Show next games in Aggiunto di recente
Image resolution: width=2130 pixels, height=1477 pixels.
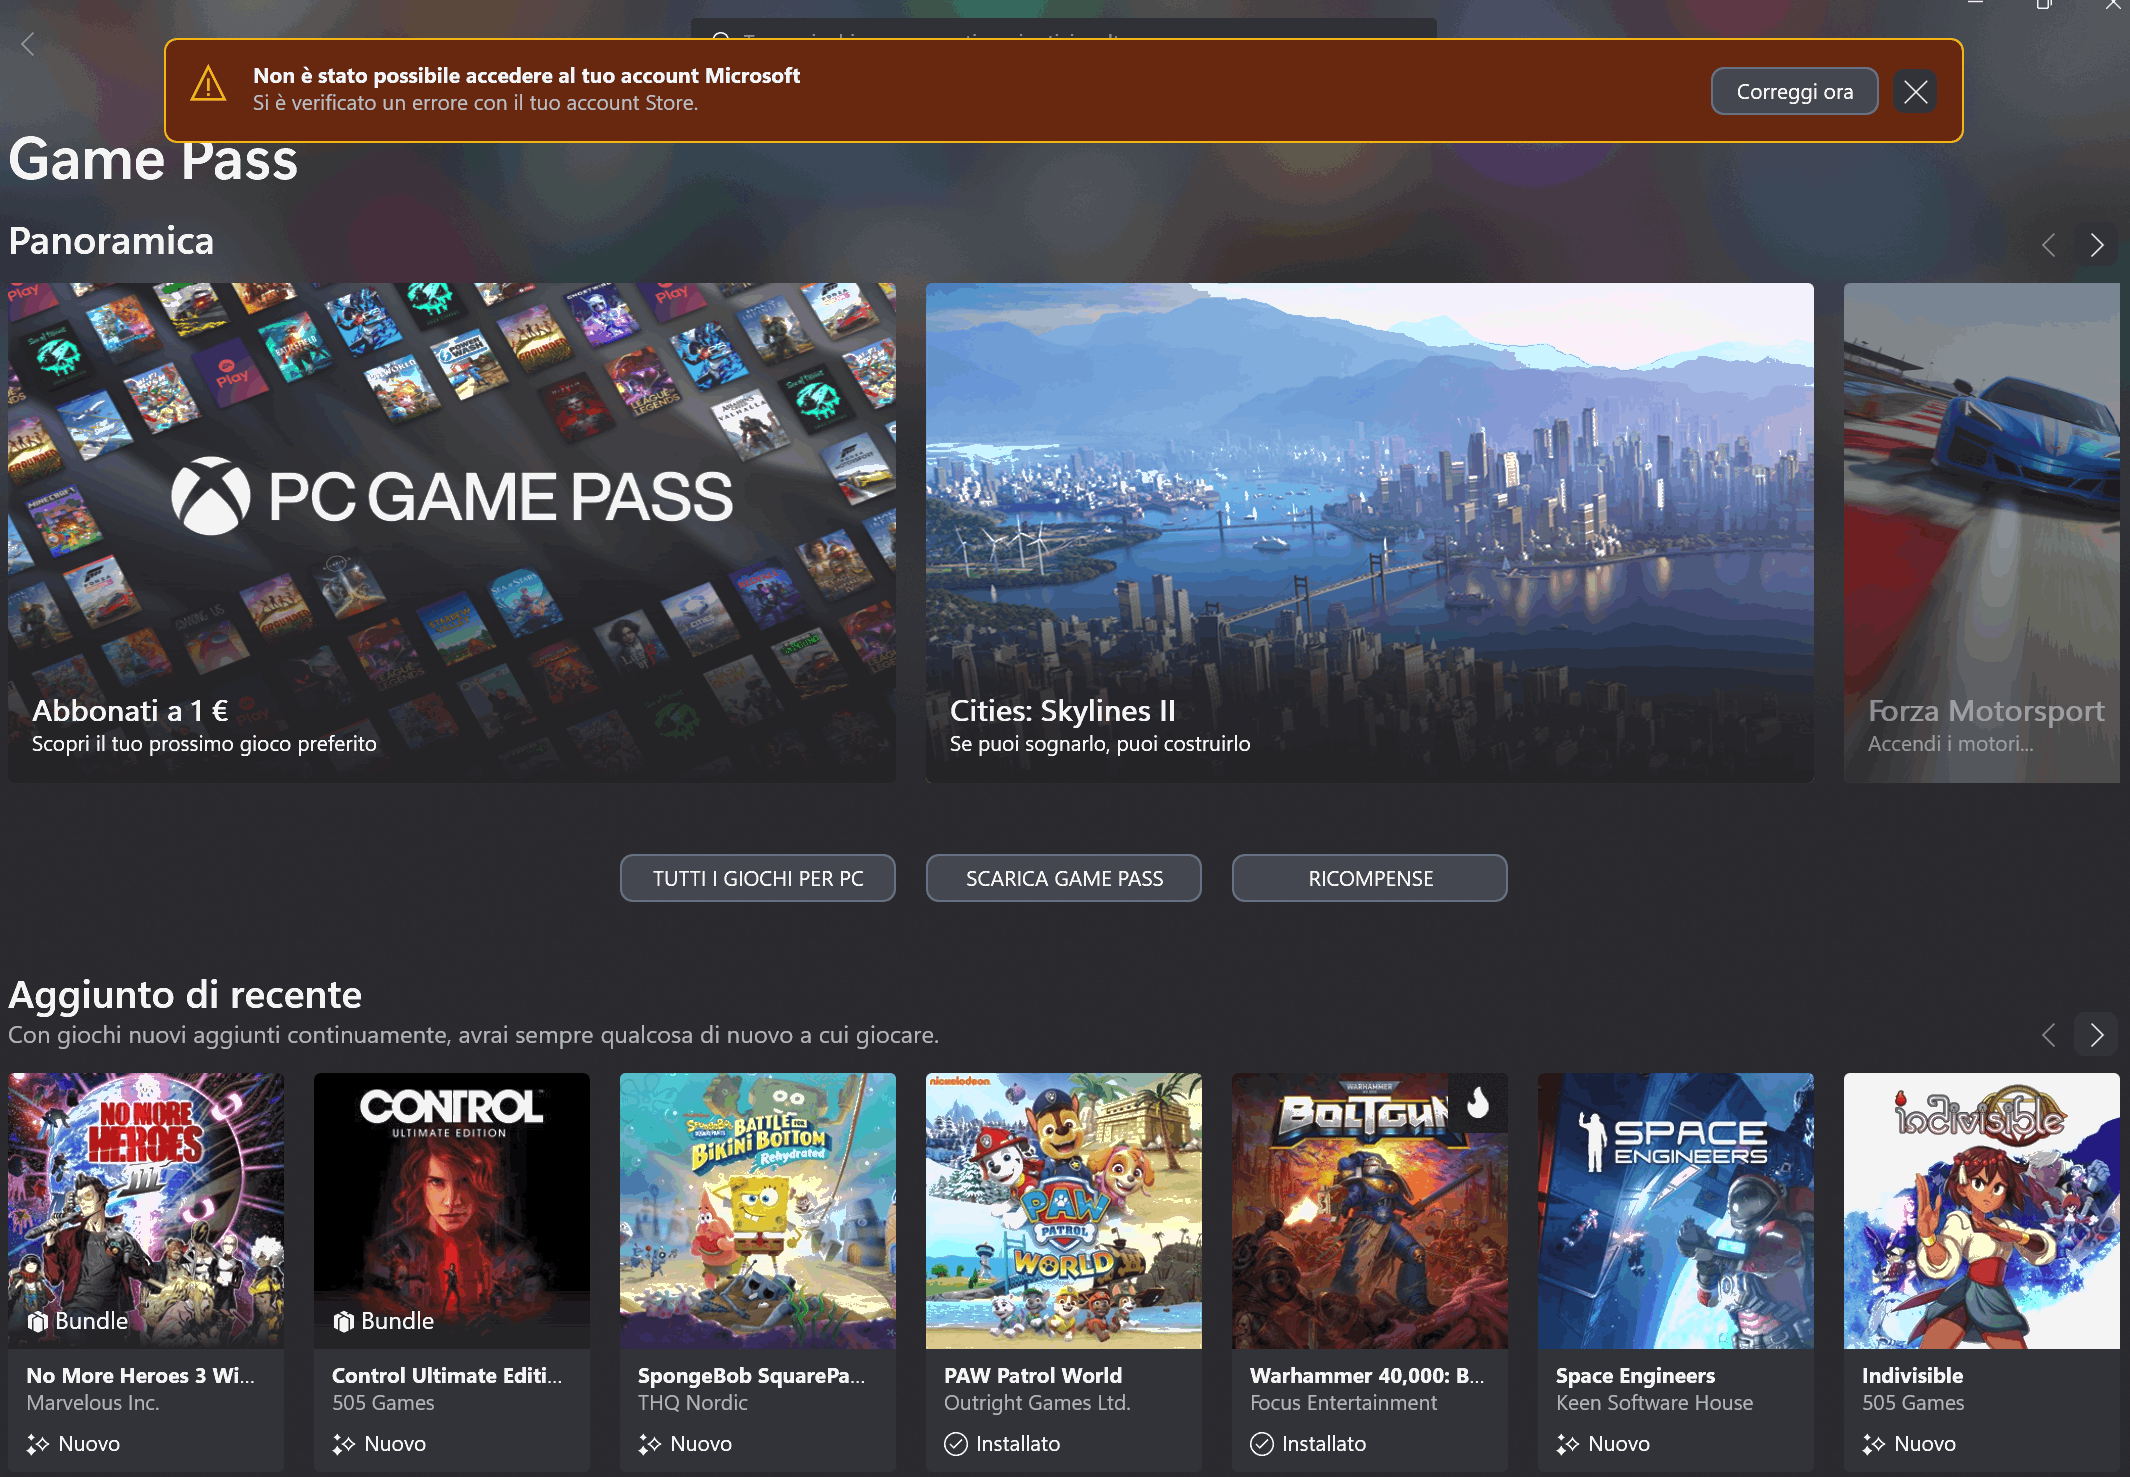2096,1035
